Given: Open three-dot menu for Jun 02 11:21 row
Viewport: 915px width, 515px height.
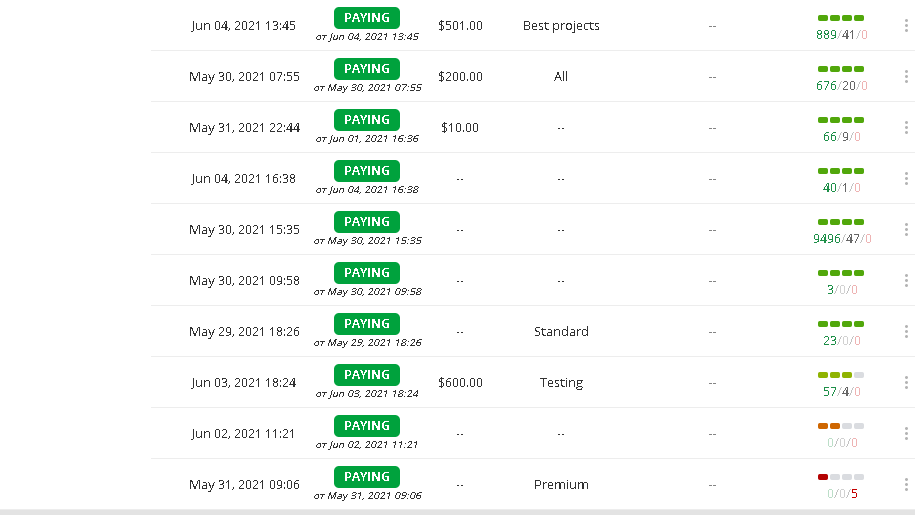Looking at the screenshot, I should [x=906, y=434].
